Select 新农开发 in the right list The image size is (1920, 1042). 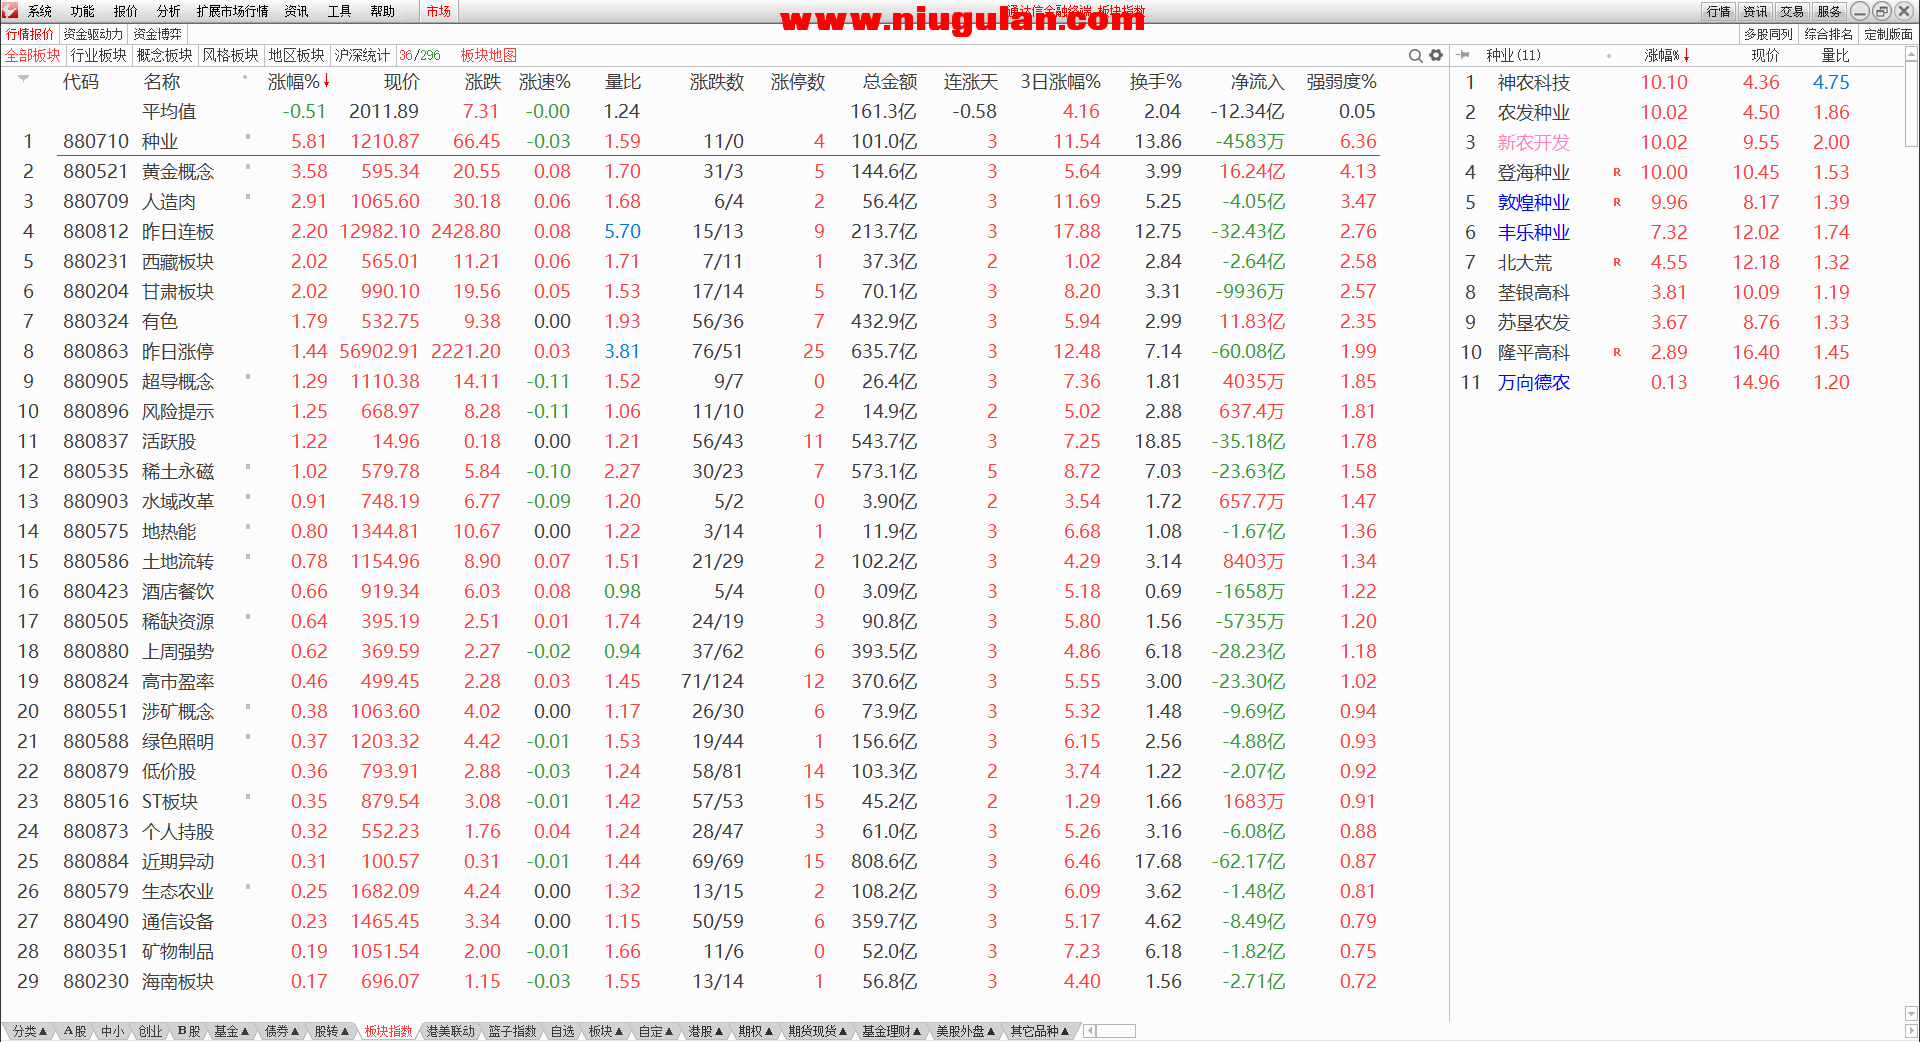(x=1534, y=142)
